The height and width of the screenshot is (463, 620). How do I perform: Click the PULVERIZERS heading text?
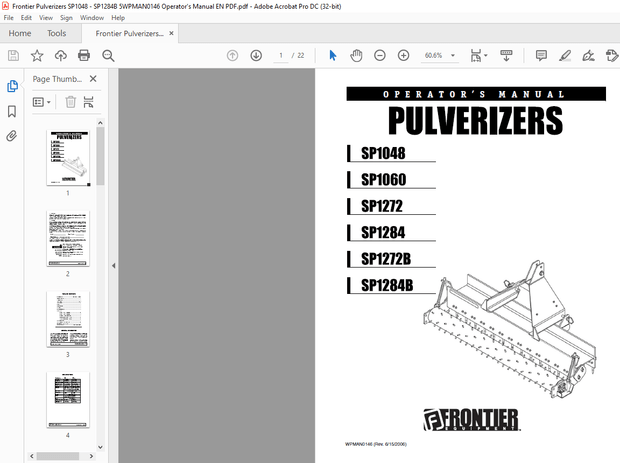point(475,121)
